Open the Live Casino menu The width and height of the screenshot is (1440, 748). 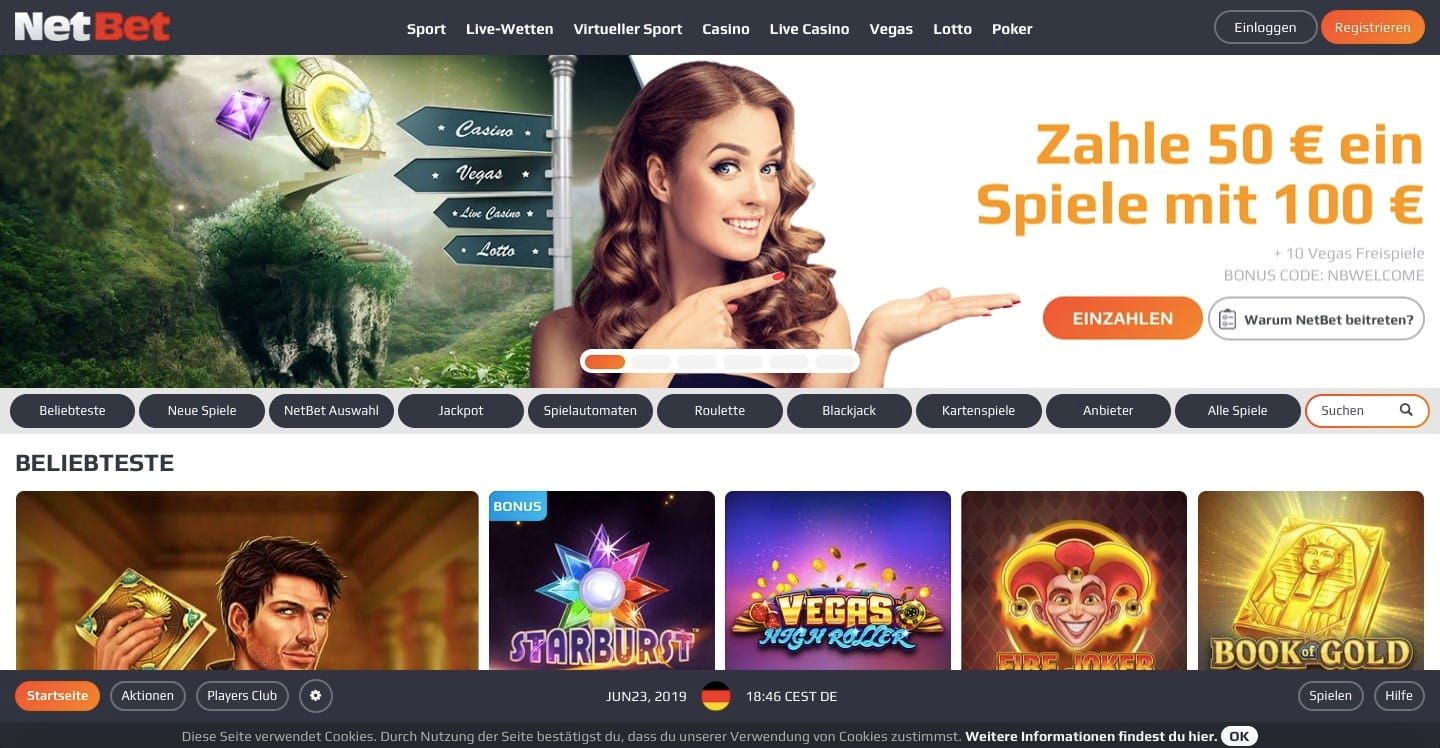(809, 29)
